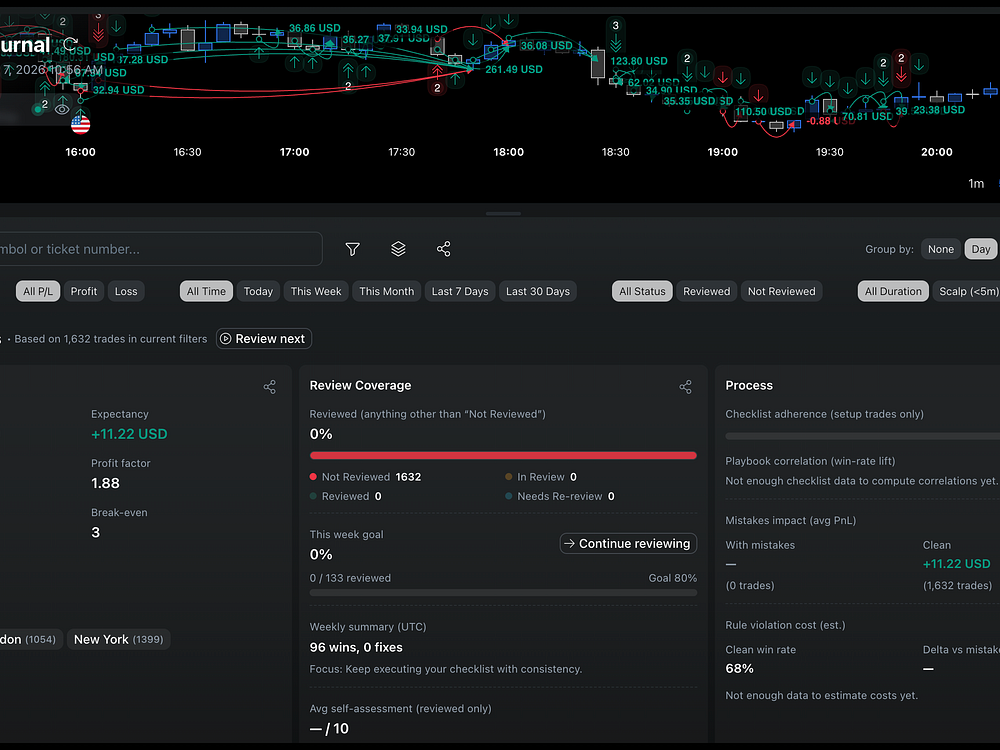The width and height of the screenshot is (1000, 750).
Task: Show only Reviewed trades
Action: click(707, 291)
